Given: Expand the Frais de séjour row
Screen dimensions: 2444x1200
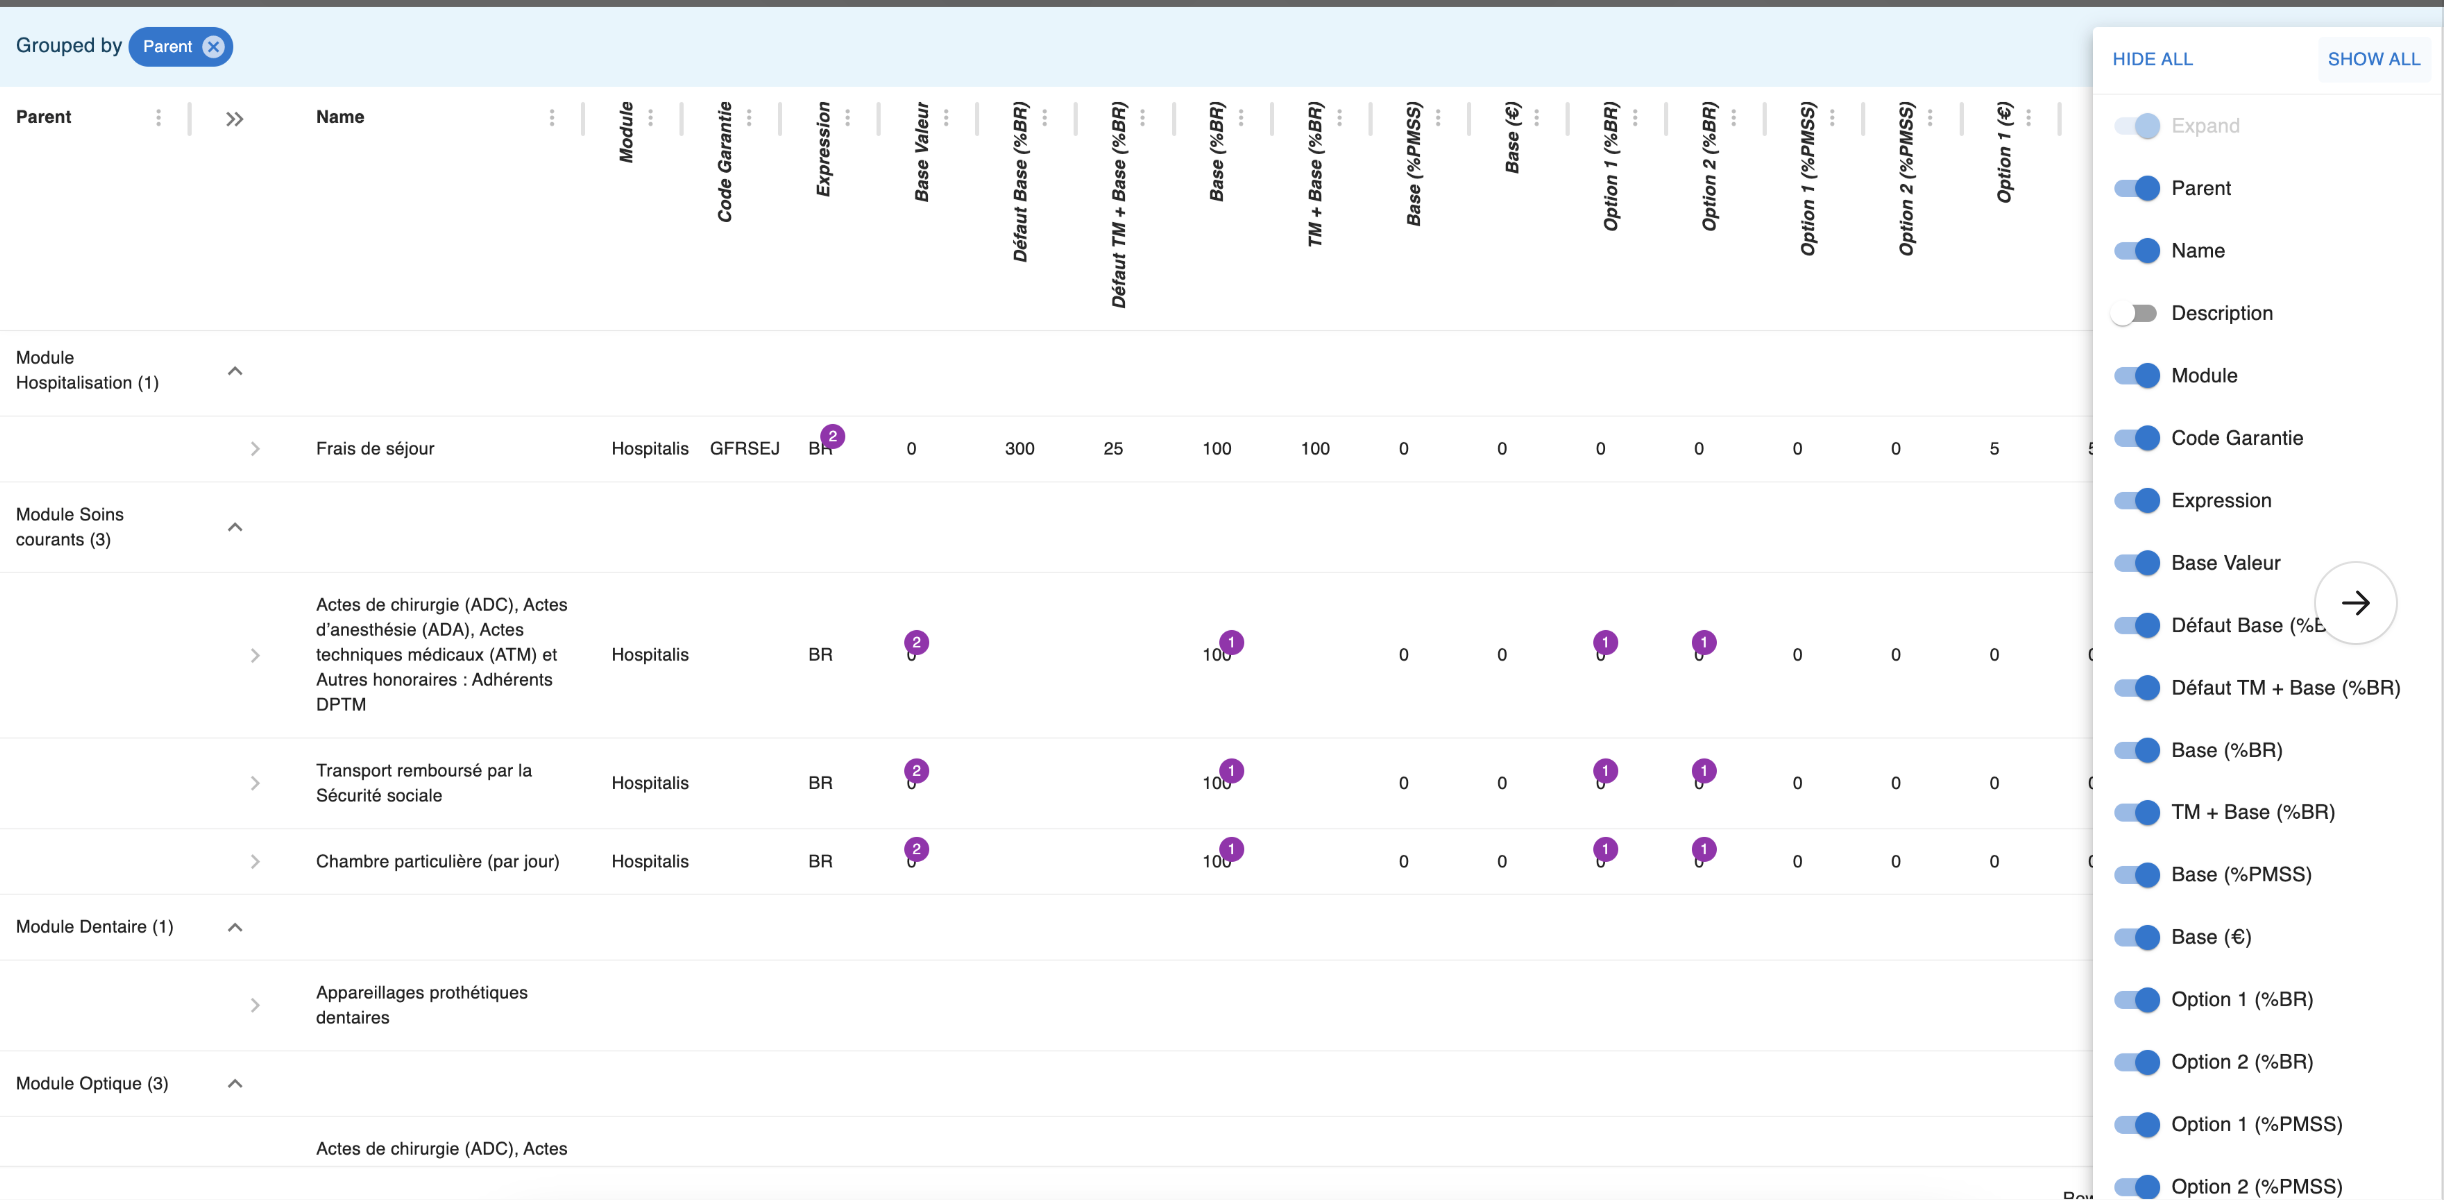Looking at the screenshot, I should 255,449.
